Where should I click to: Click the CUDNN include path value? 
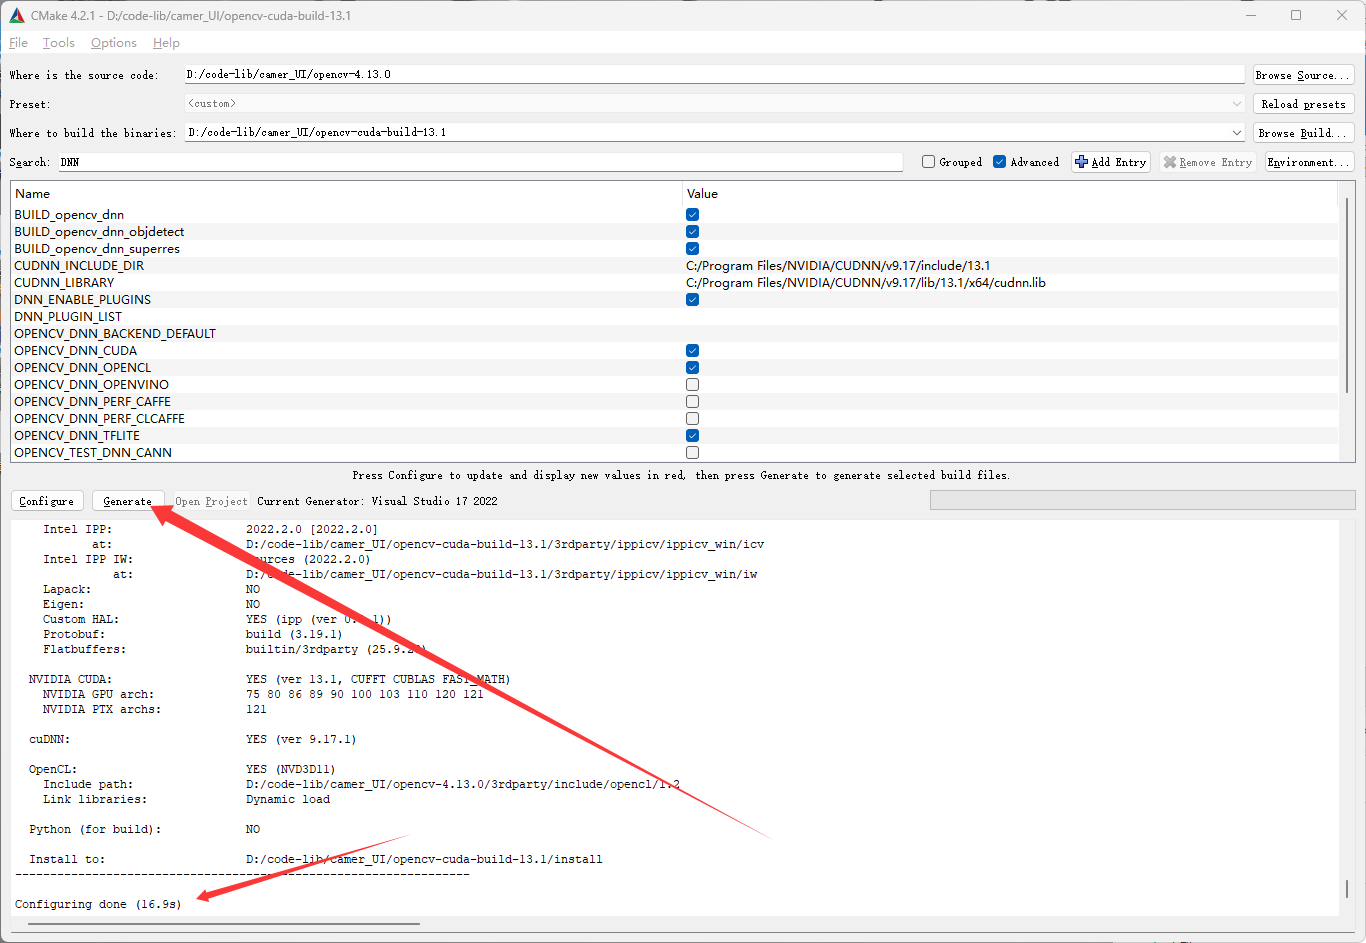pyautogui.click(x=838, y=266)
